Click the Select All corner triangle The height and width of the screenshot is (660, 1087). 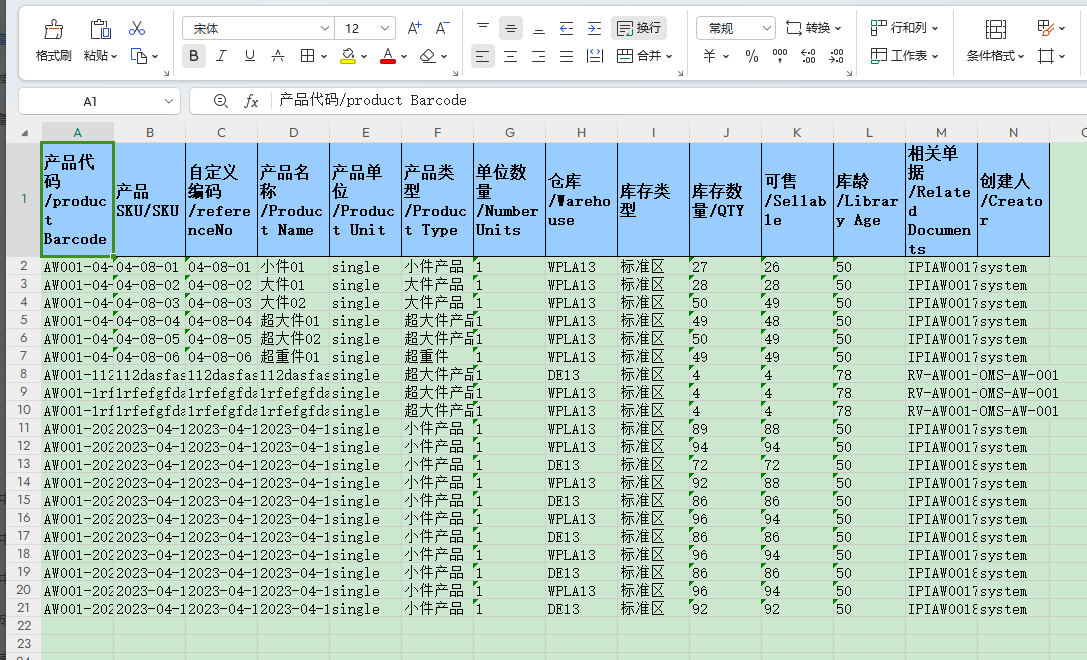25,132
